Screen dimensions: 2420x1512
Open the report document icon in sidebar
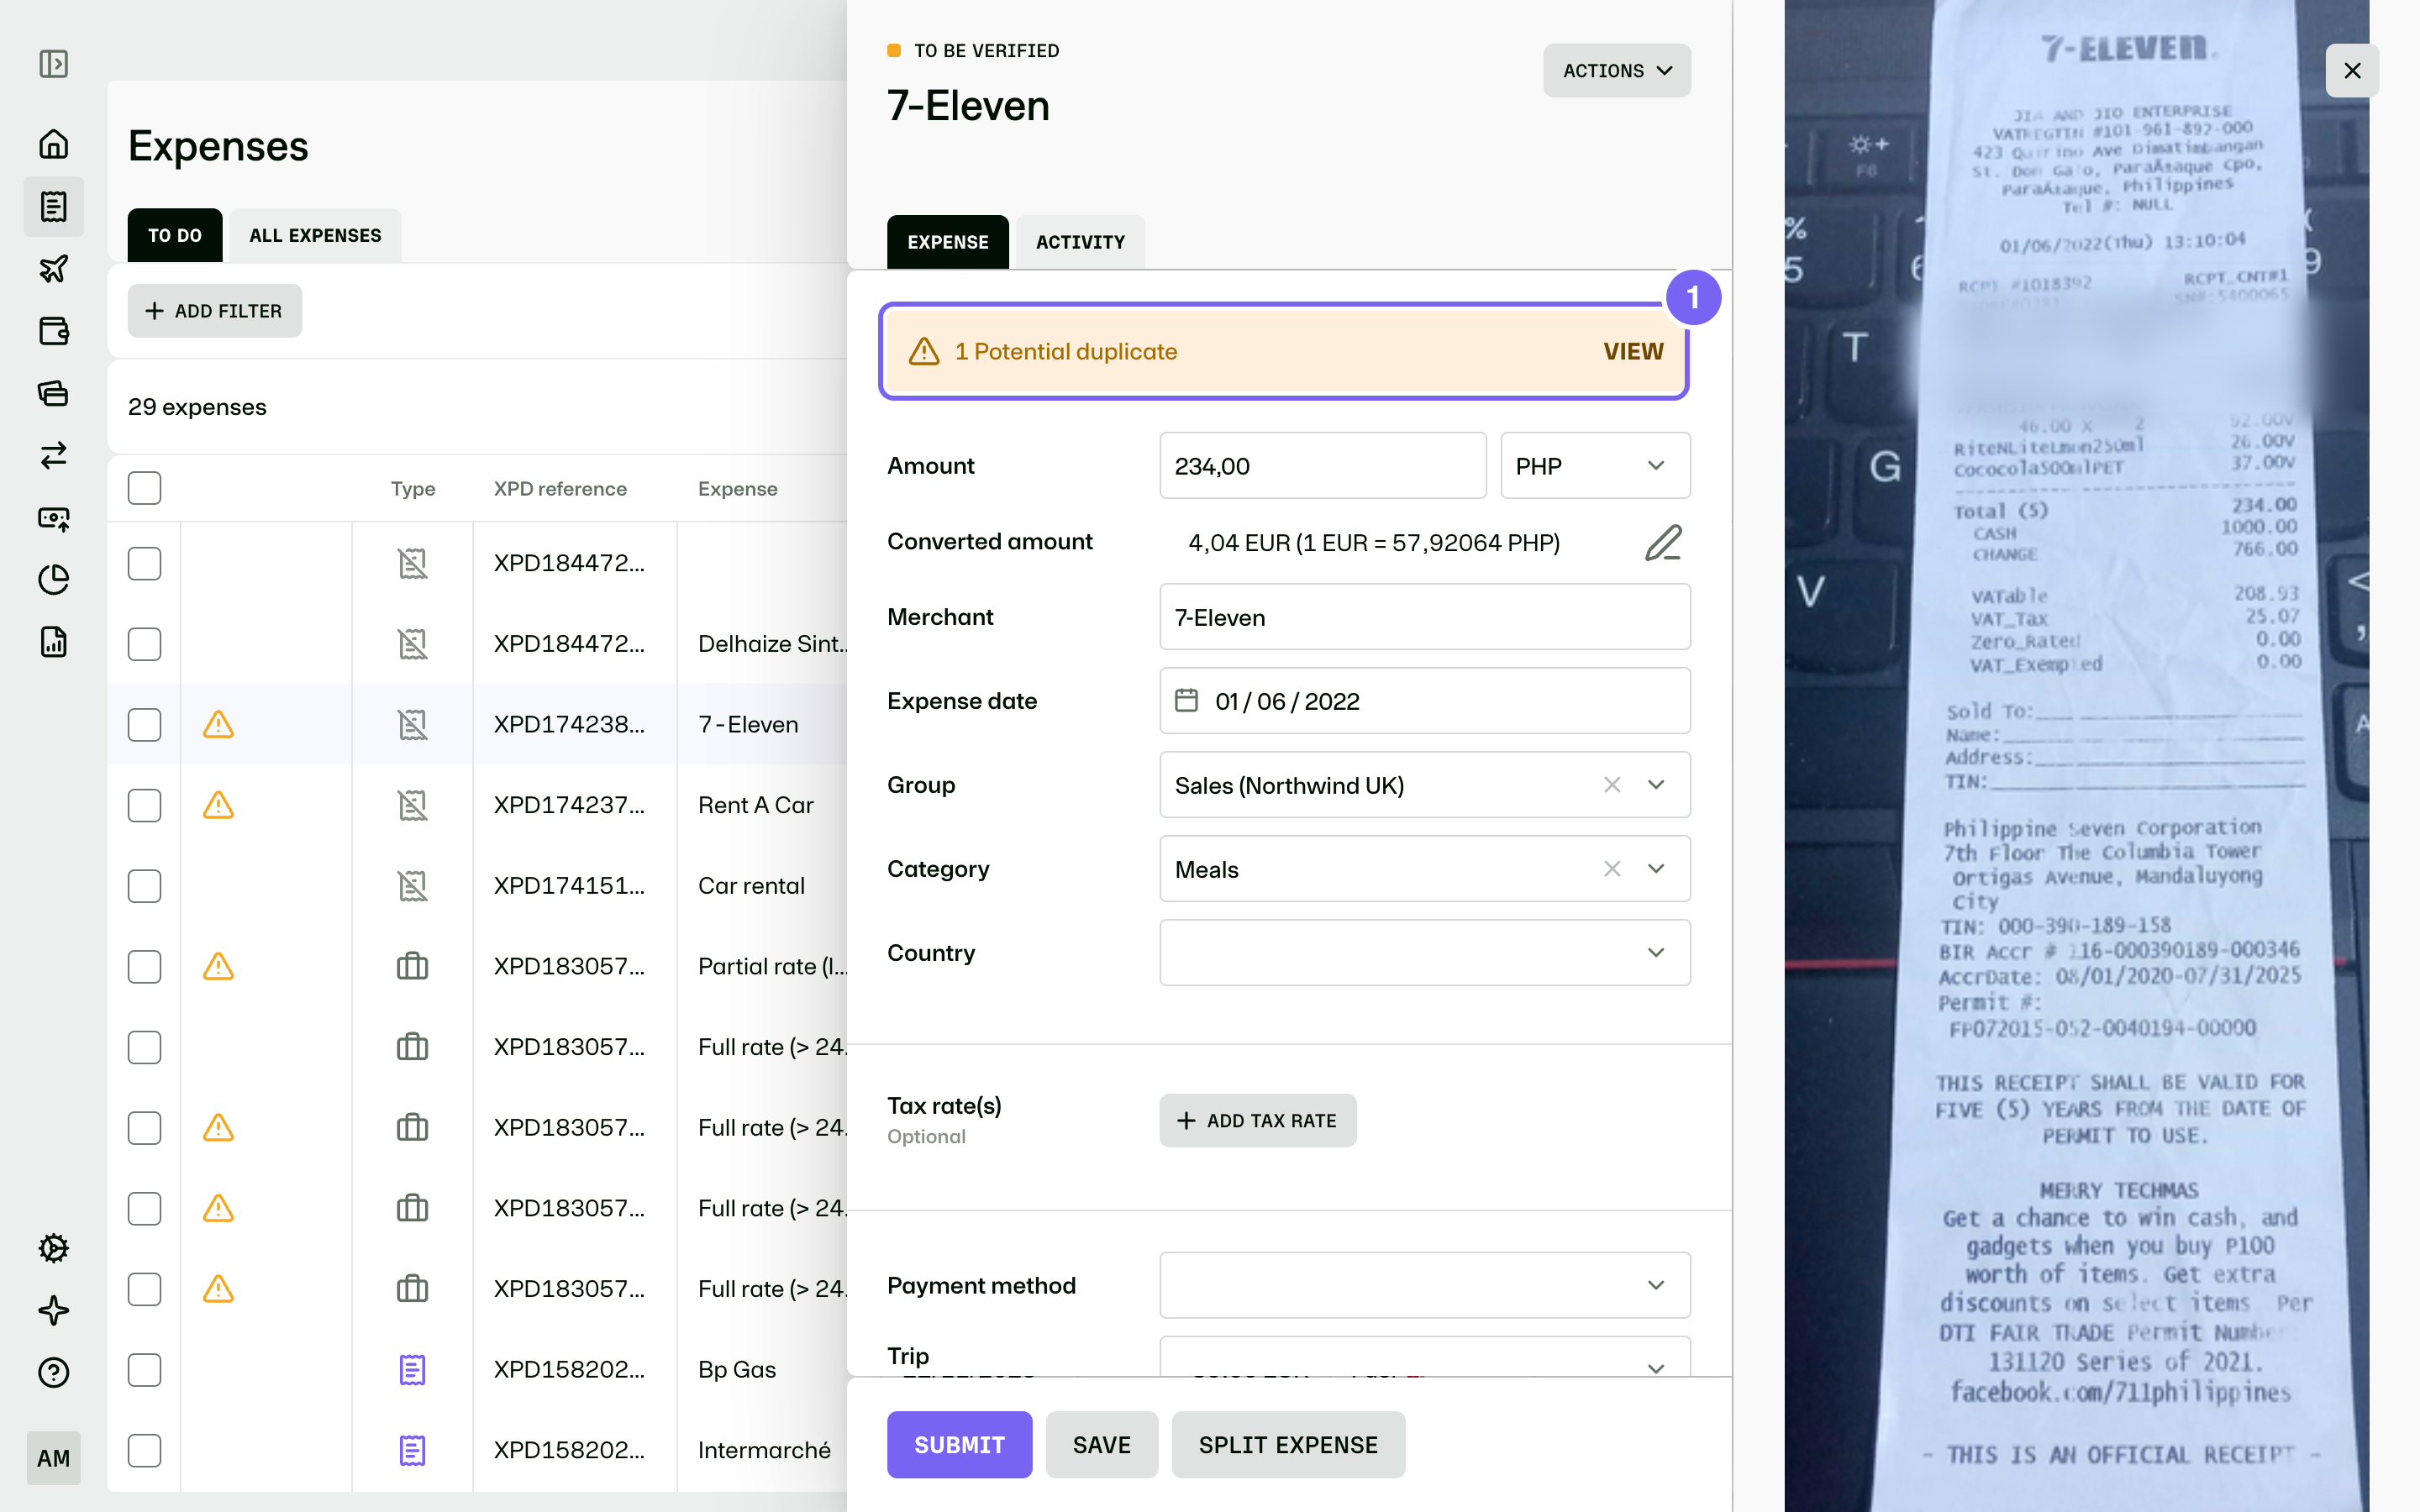(54, 642)
